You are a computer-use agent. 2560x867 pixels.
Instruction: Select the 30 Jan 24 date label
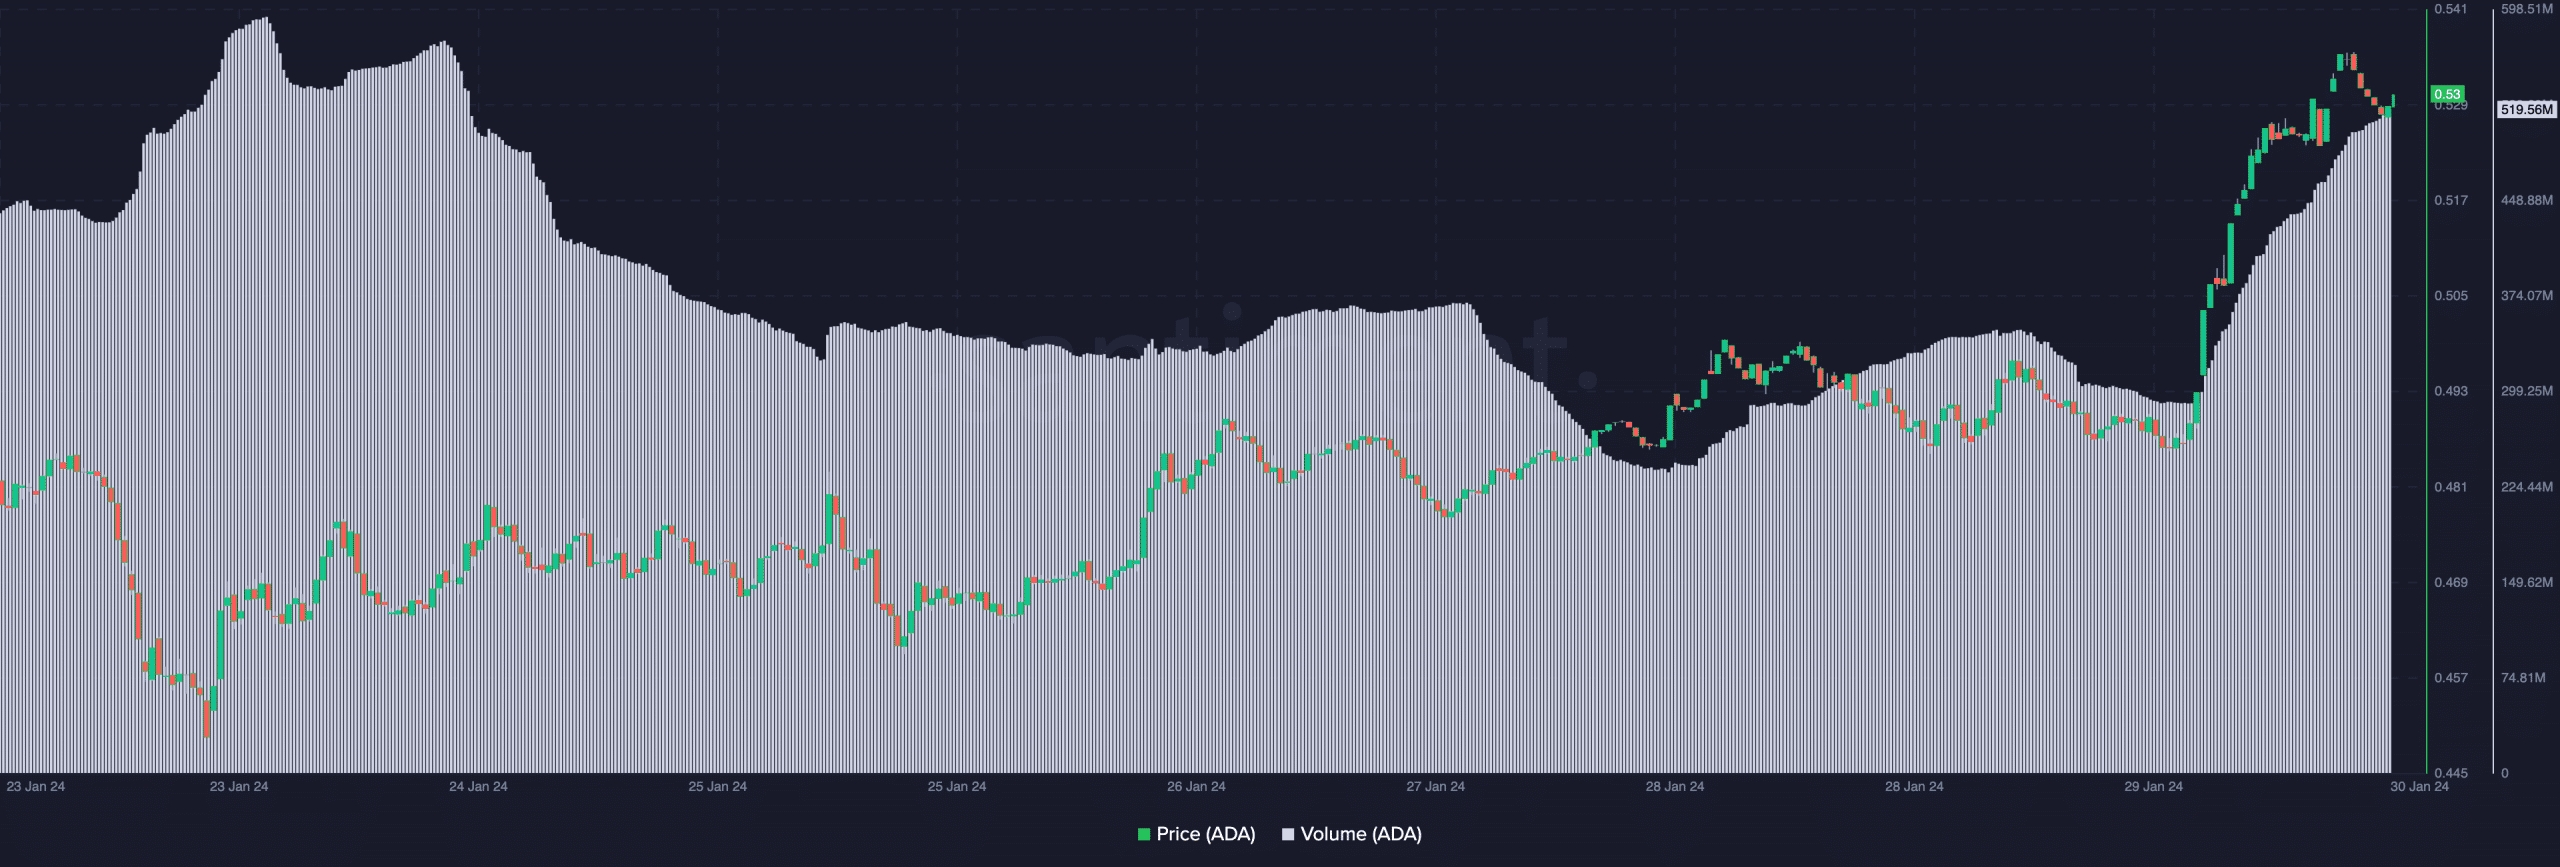click(2419, 786)
